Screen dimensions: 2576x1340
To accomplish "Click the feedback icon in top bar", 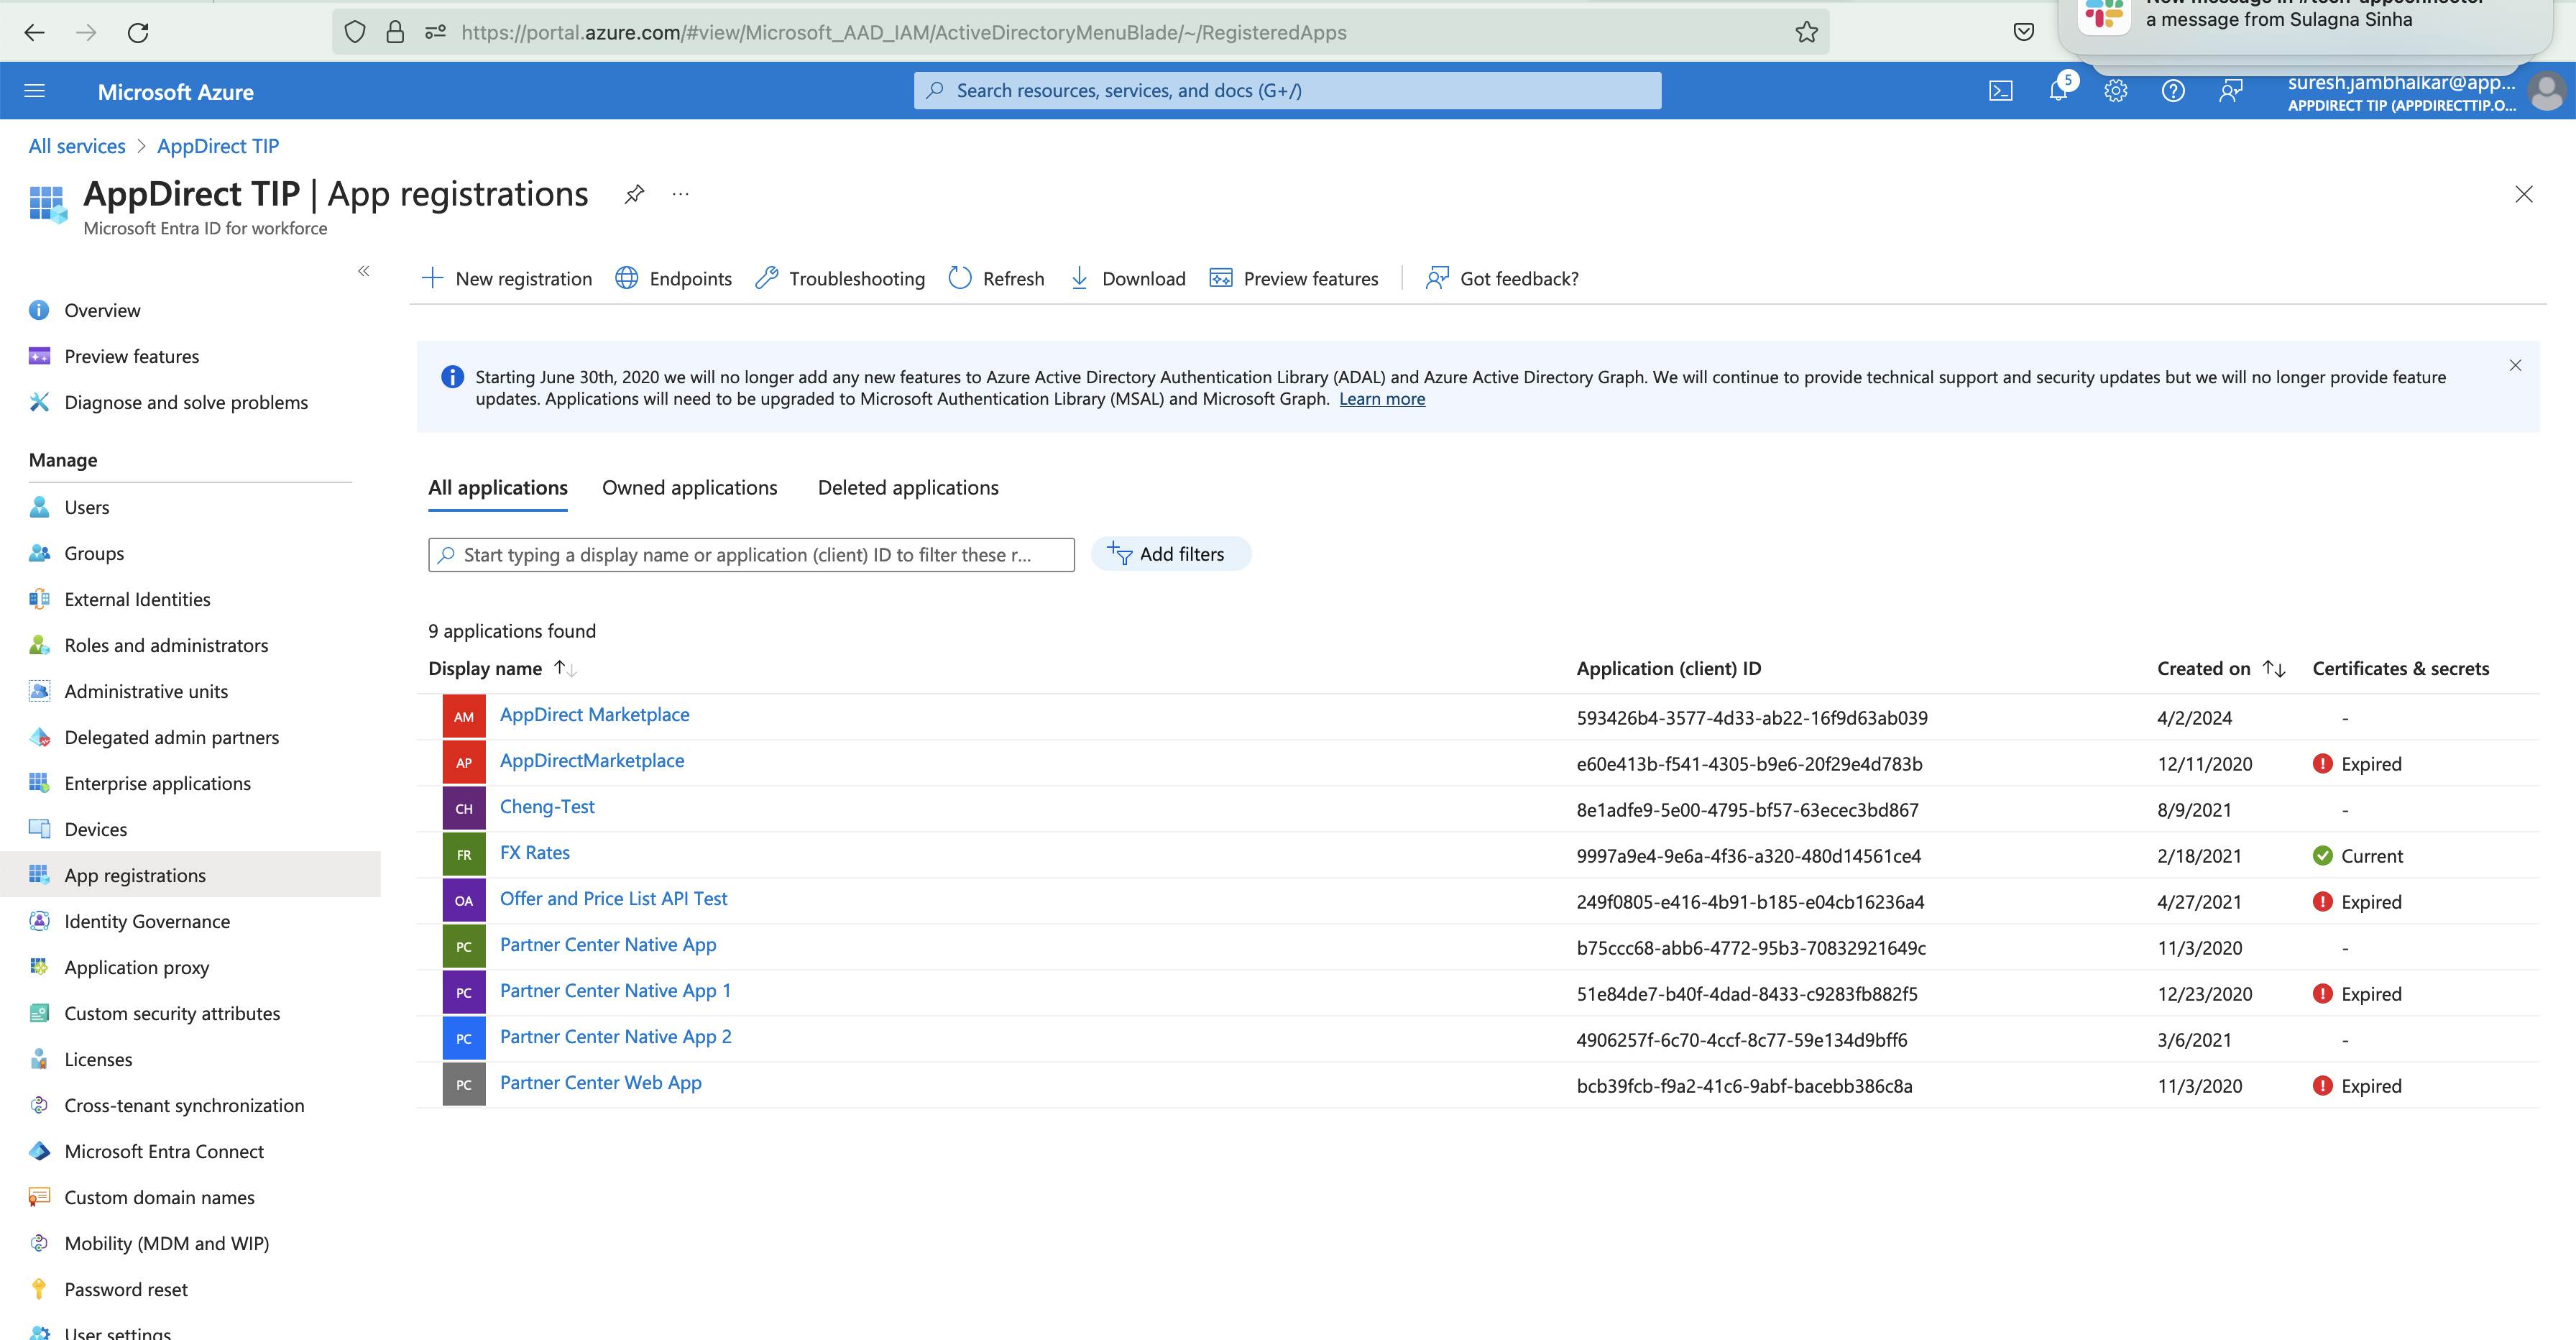I will 2231,91.
